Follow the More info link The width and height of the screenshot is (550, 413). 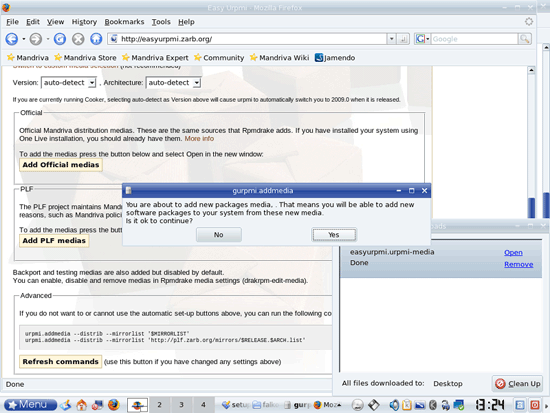pos(199,139)
